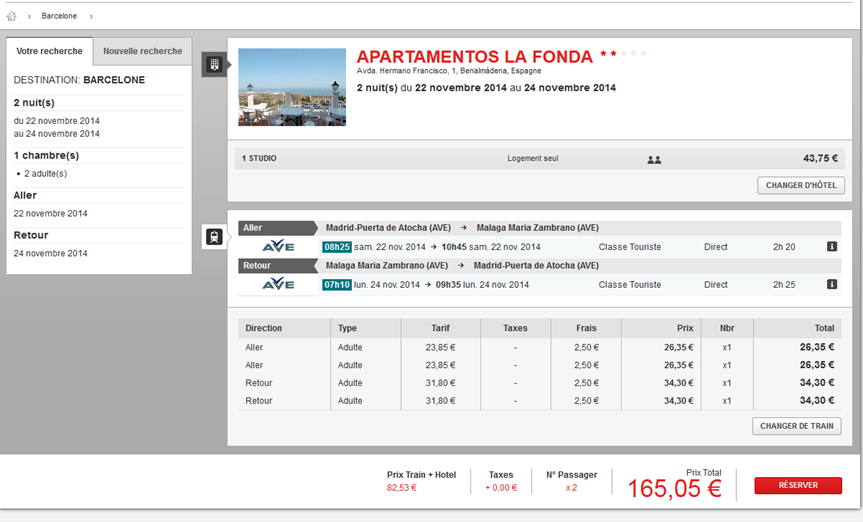
Task: Click the Apartamentos La Fonda title
Action: point(475,56)
